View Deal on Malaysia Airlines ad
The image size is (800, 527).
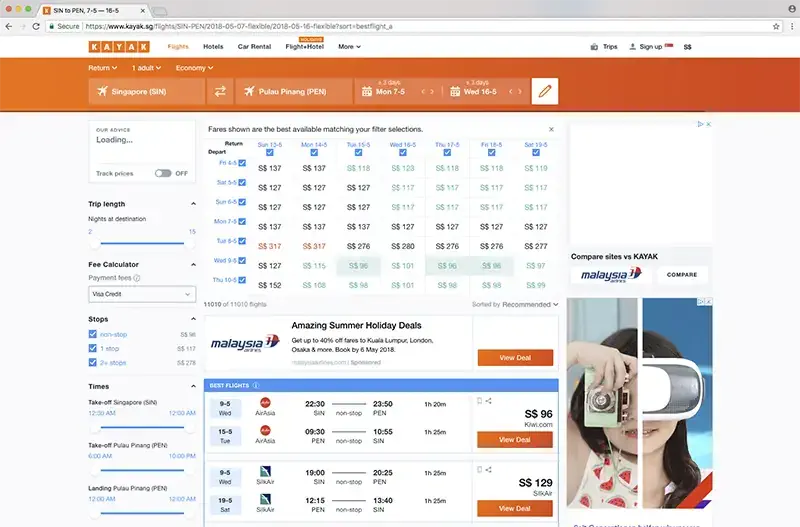point(515,358)
